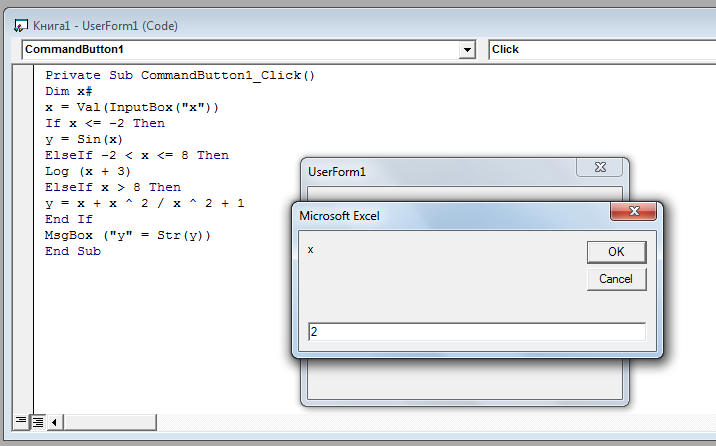Switch to Procedure View icon

[x=21, y=422]
